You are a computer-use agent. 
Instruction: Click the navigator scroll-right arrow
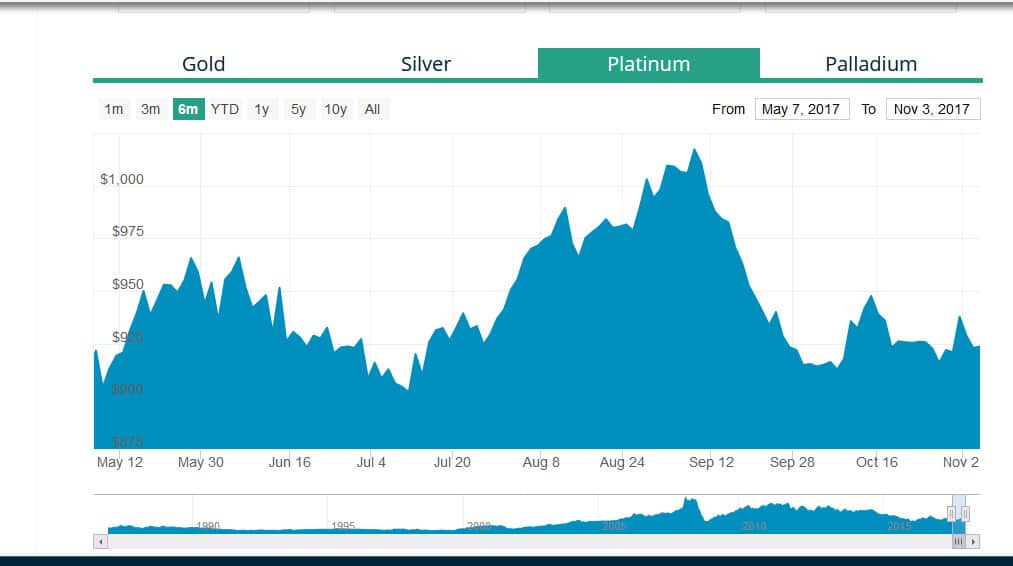click(973, 541)
